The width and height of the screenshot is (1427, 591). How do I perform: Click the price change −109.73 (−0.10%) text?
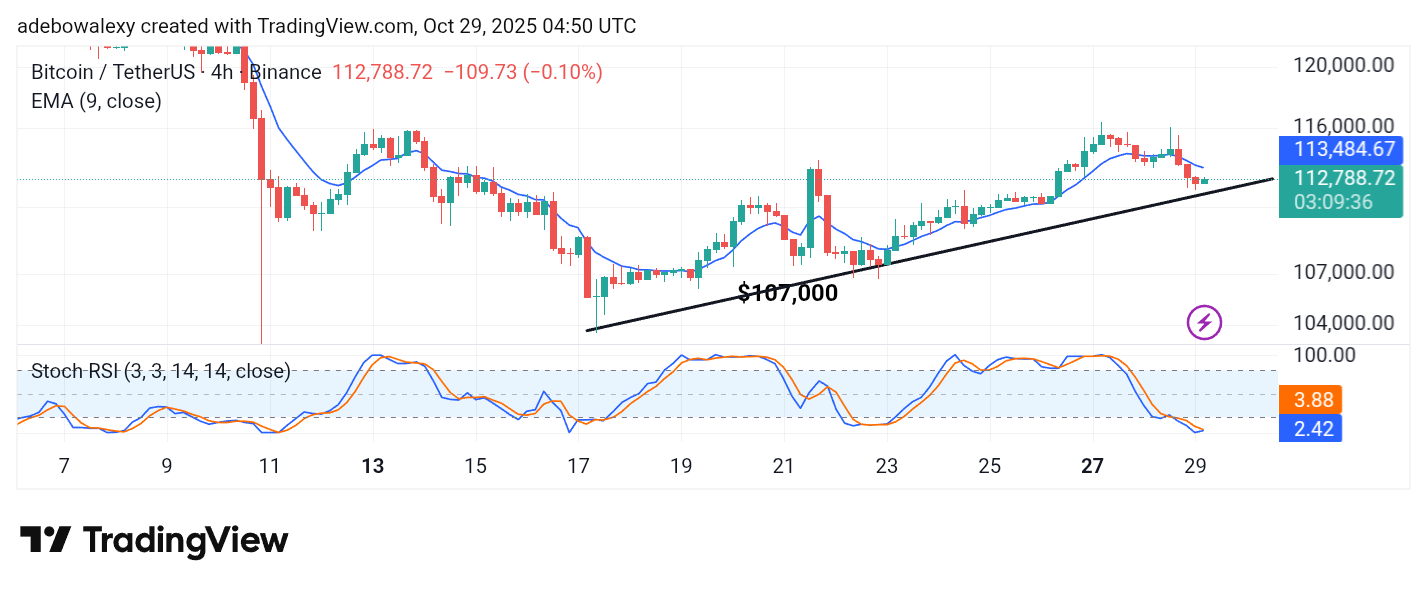coord(523,72)
